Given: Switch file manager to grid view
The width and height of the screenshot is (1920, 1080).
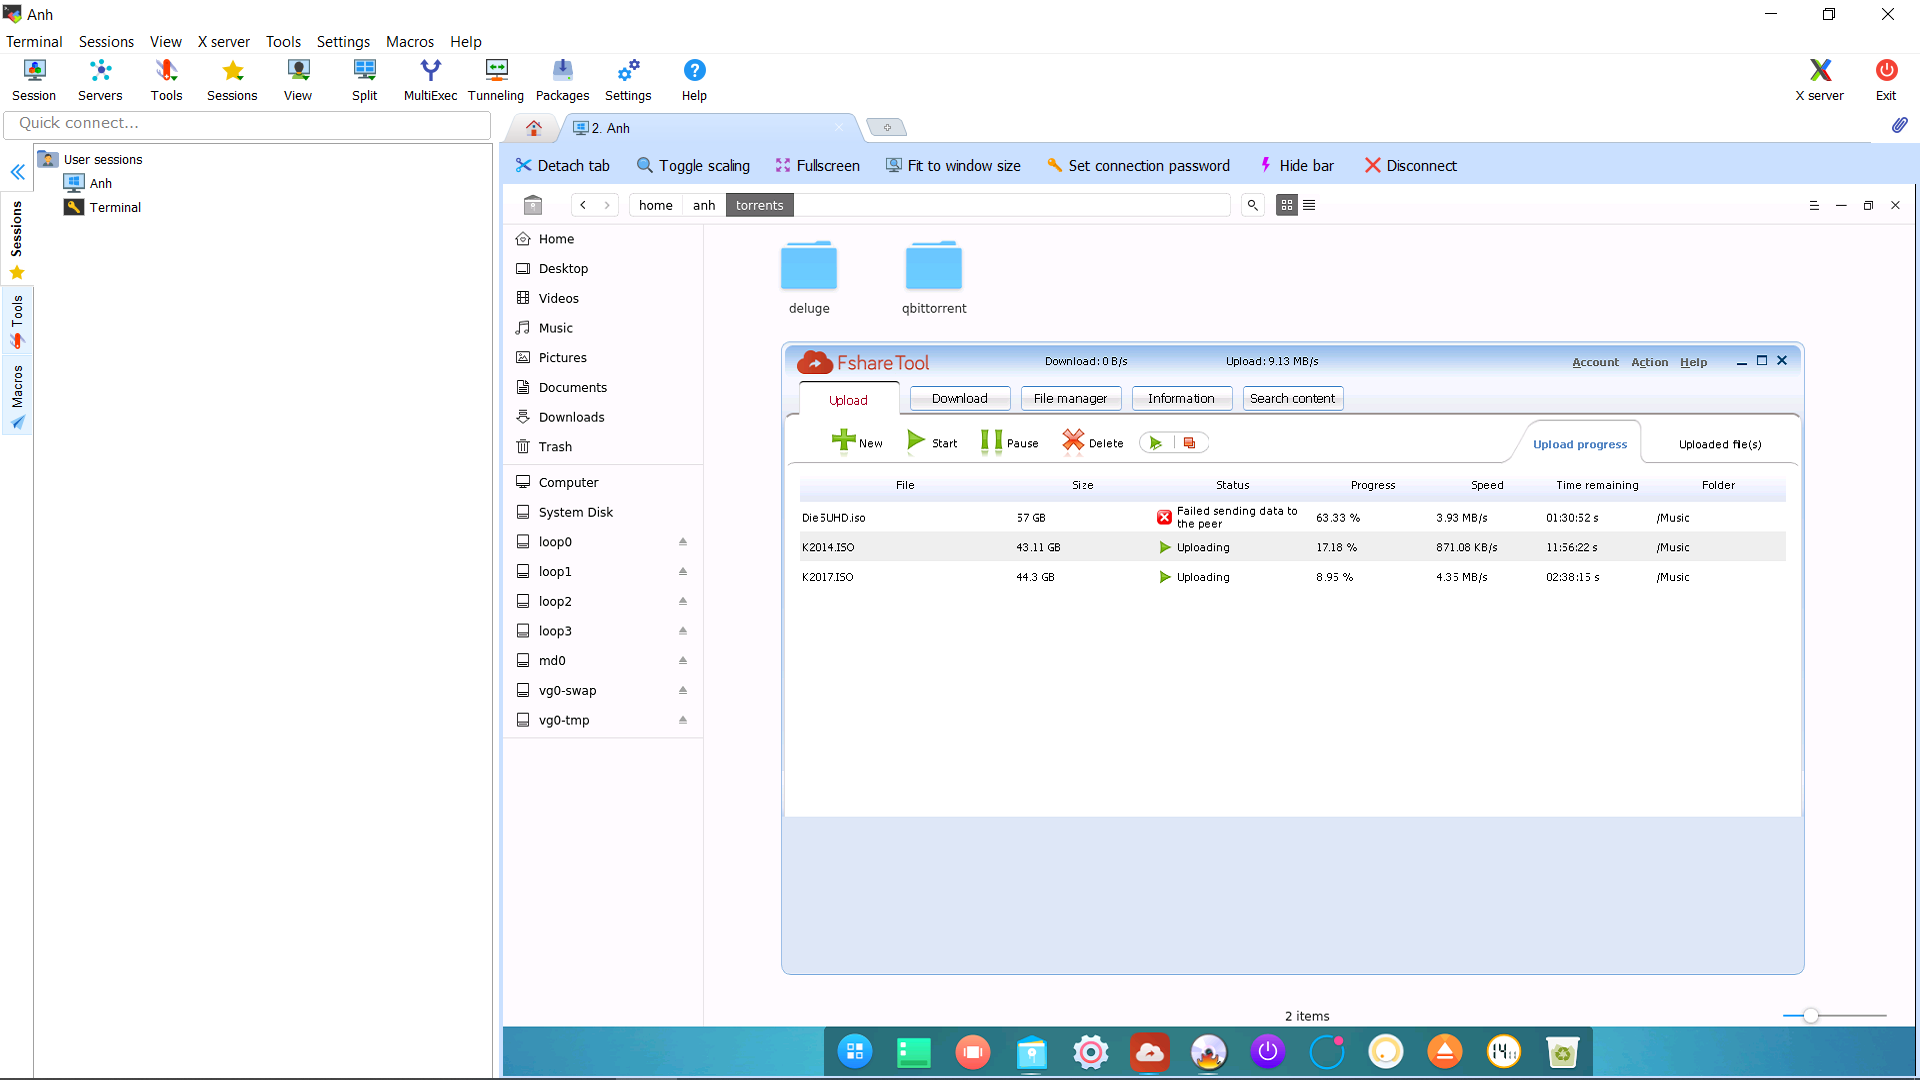Looking at the screenshot, I should click(1287, 205).
